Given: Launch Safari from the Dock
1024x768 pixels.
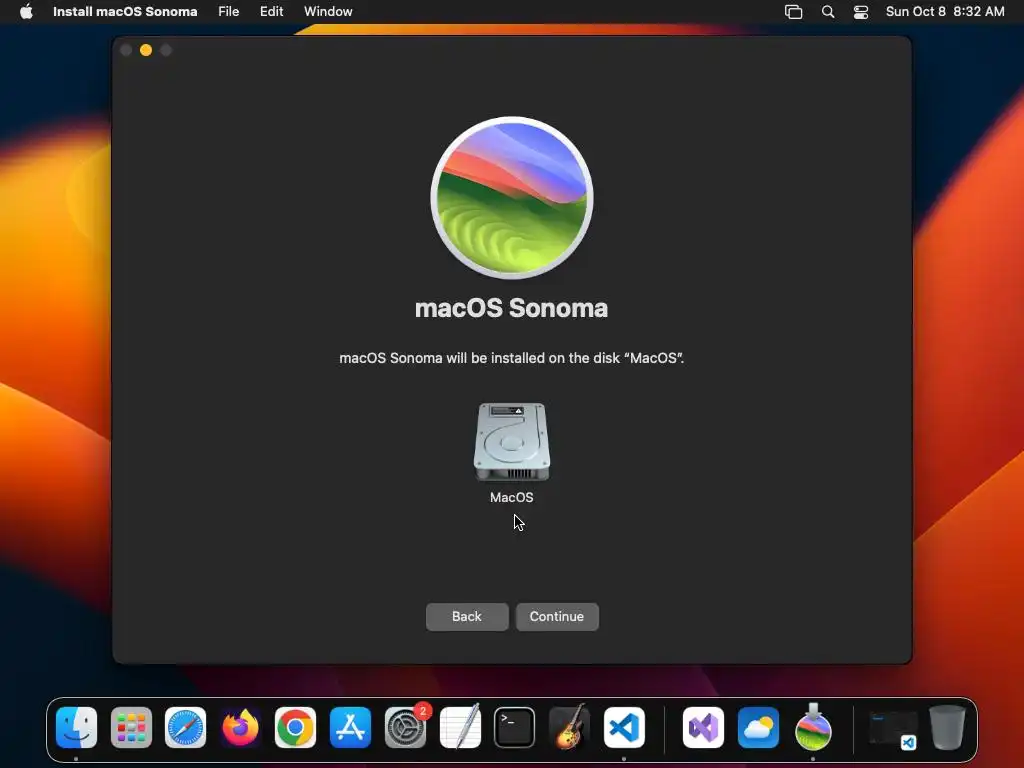Looking at the screenshot, I should click(185, 728).
